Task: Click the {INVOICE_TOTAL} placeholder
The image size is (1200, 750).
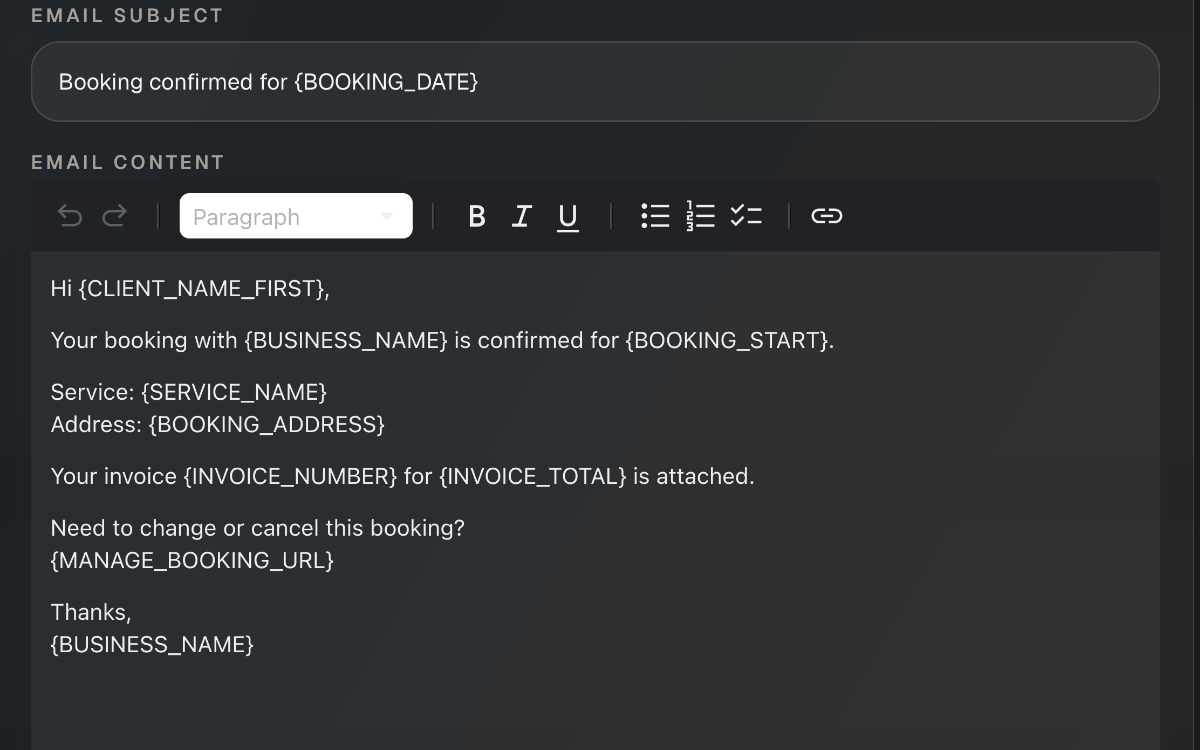Action: click(x=533, y=477)
